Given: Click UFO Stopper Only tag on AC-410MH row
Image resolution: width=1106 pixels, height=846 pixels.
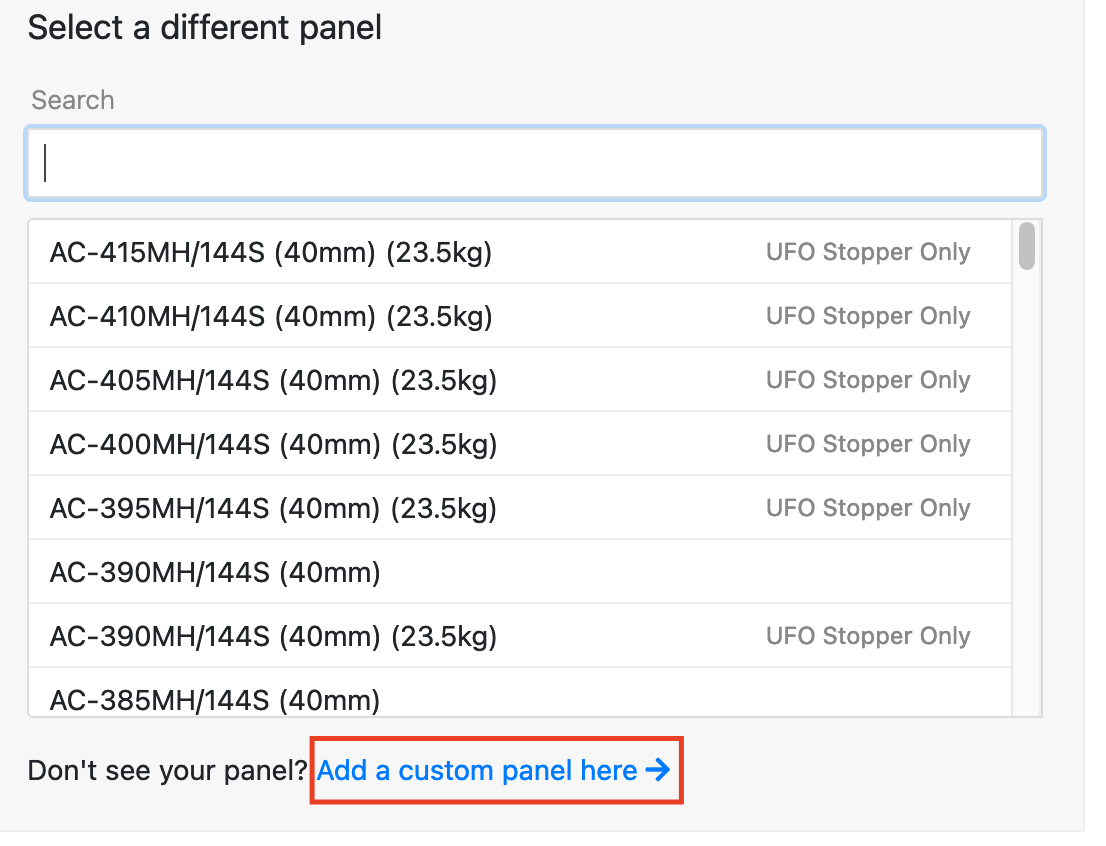Looking at the screenshot, I should pos(868,316).
